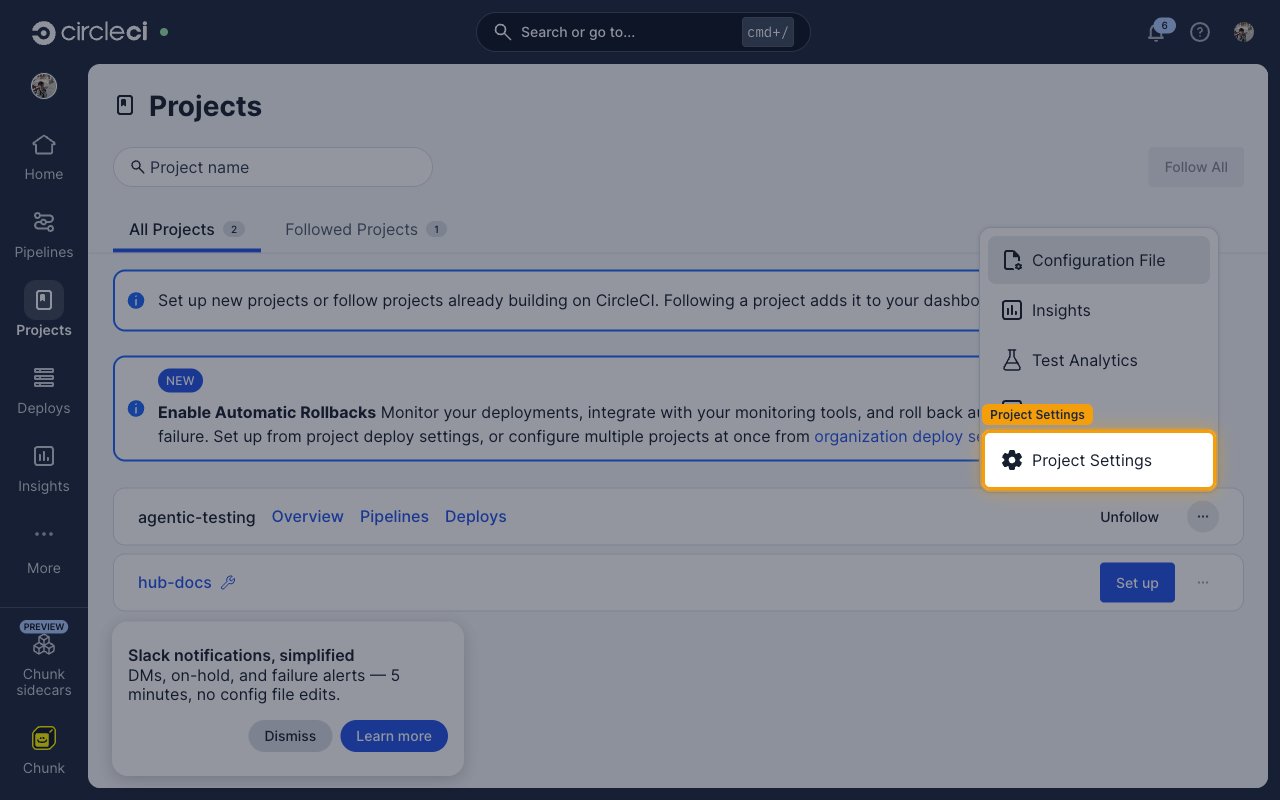Click the hub-docs wrench icon
Image resolution: width=1280 pixels, height=800 pixels.
click(228, 582)
